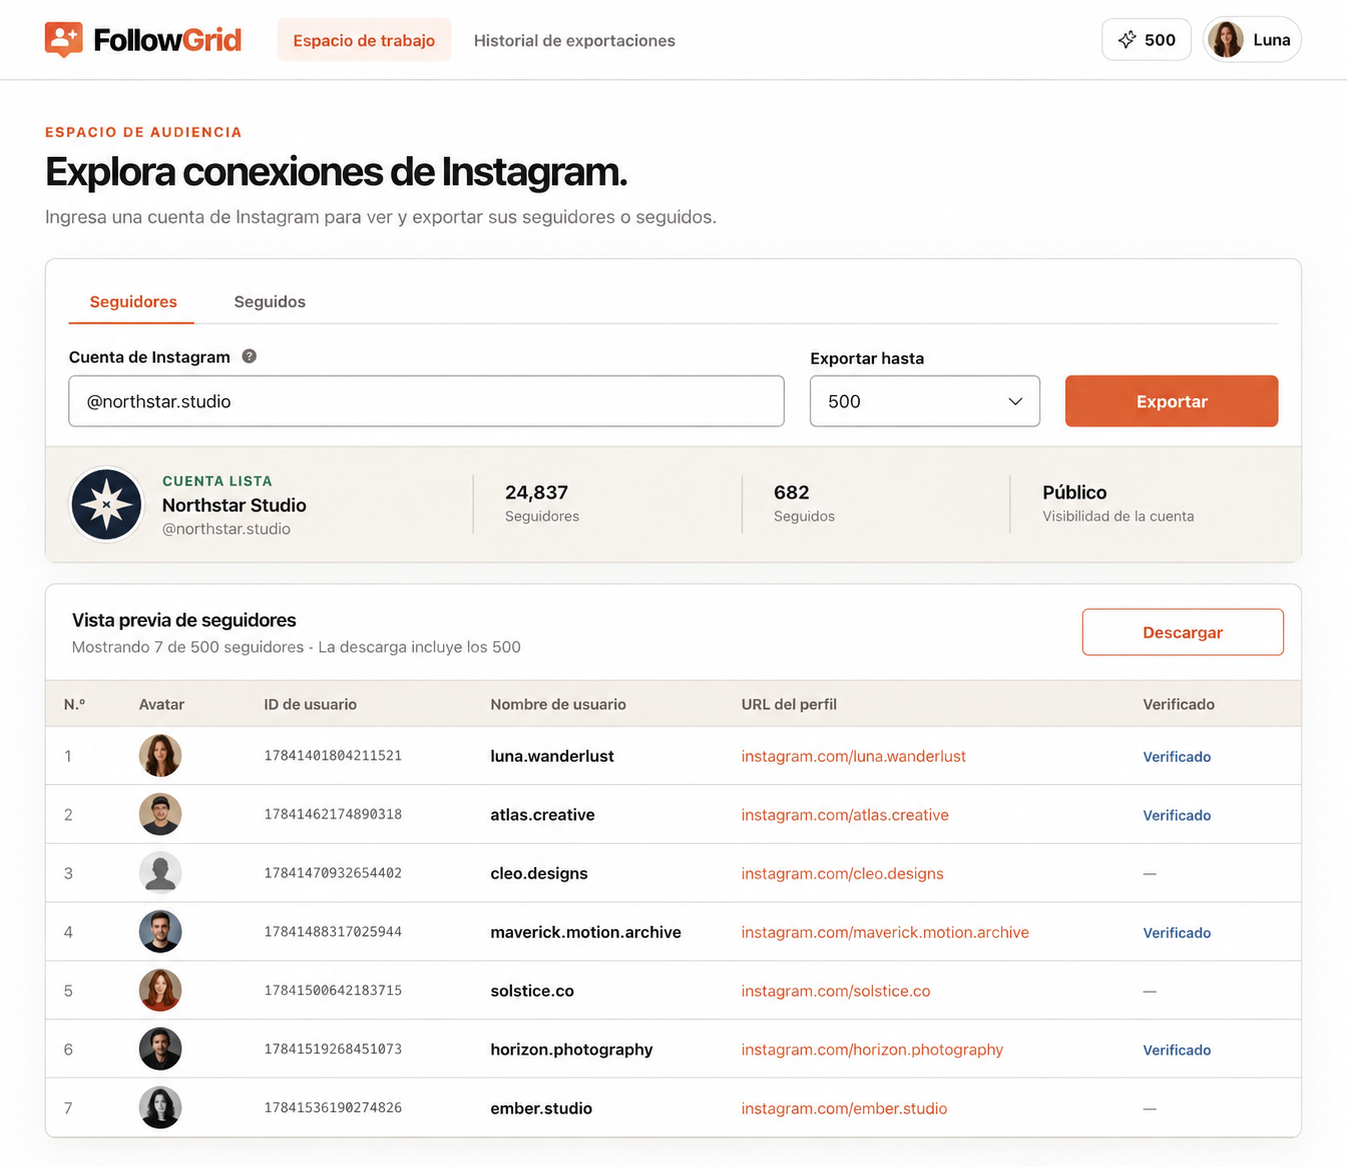This screenshot has width=1347, height=1167.
Task: Click the Descargar button
Action: pos(1183,632)
